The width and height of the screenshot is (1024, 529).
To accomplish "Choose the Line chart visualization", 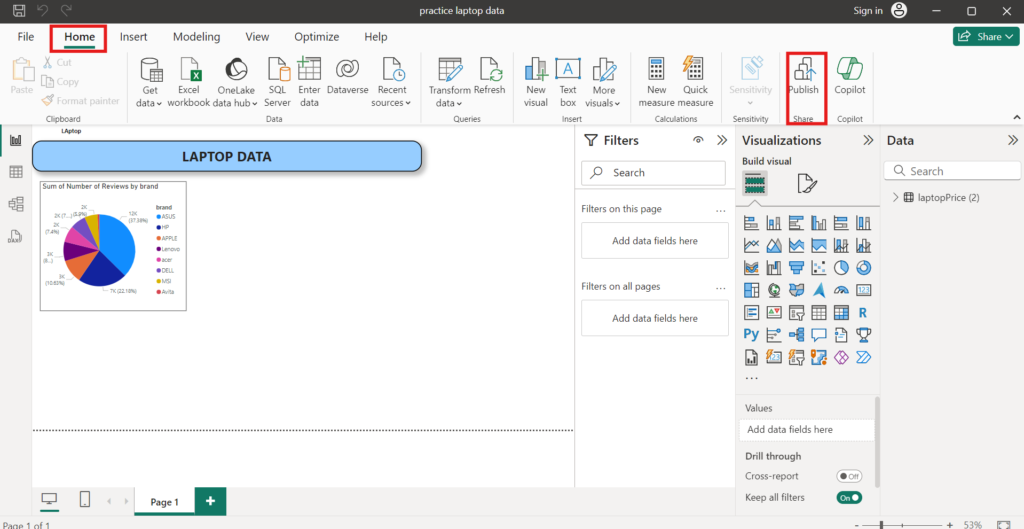I will coord(752,246).
